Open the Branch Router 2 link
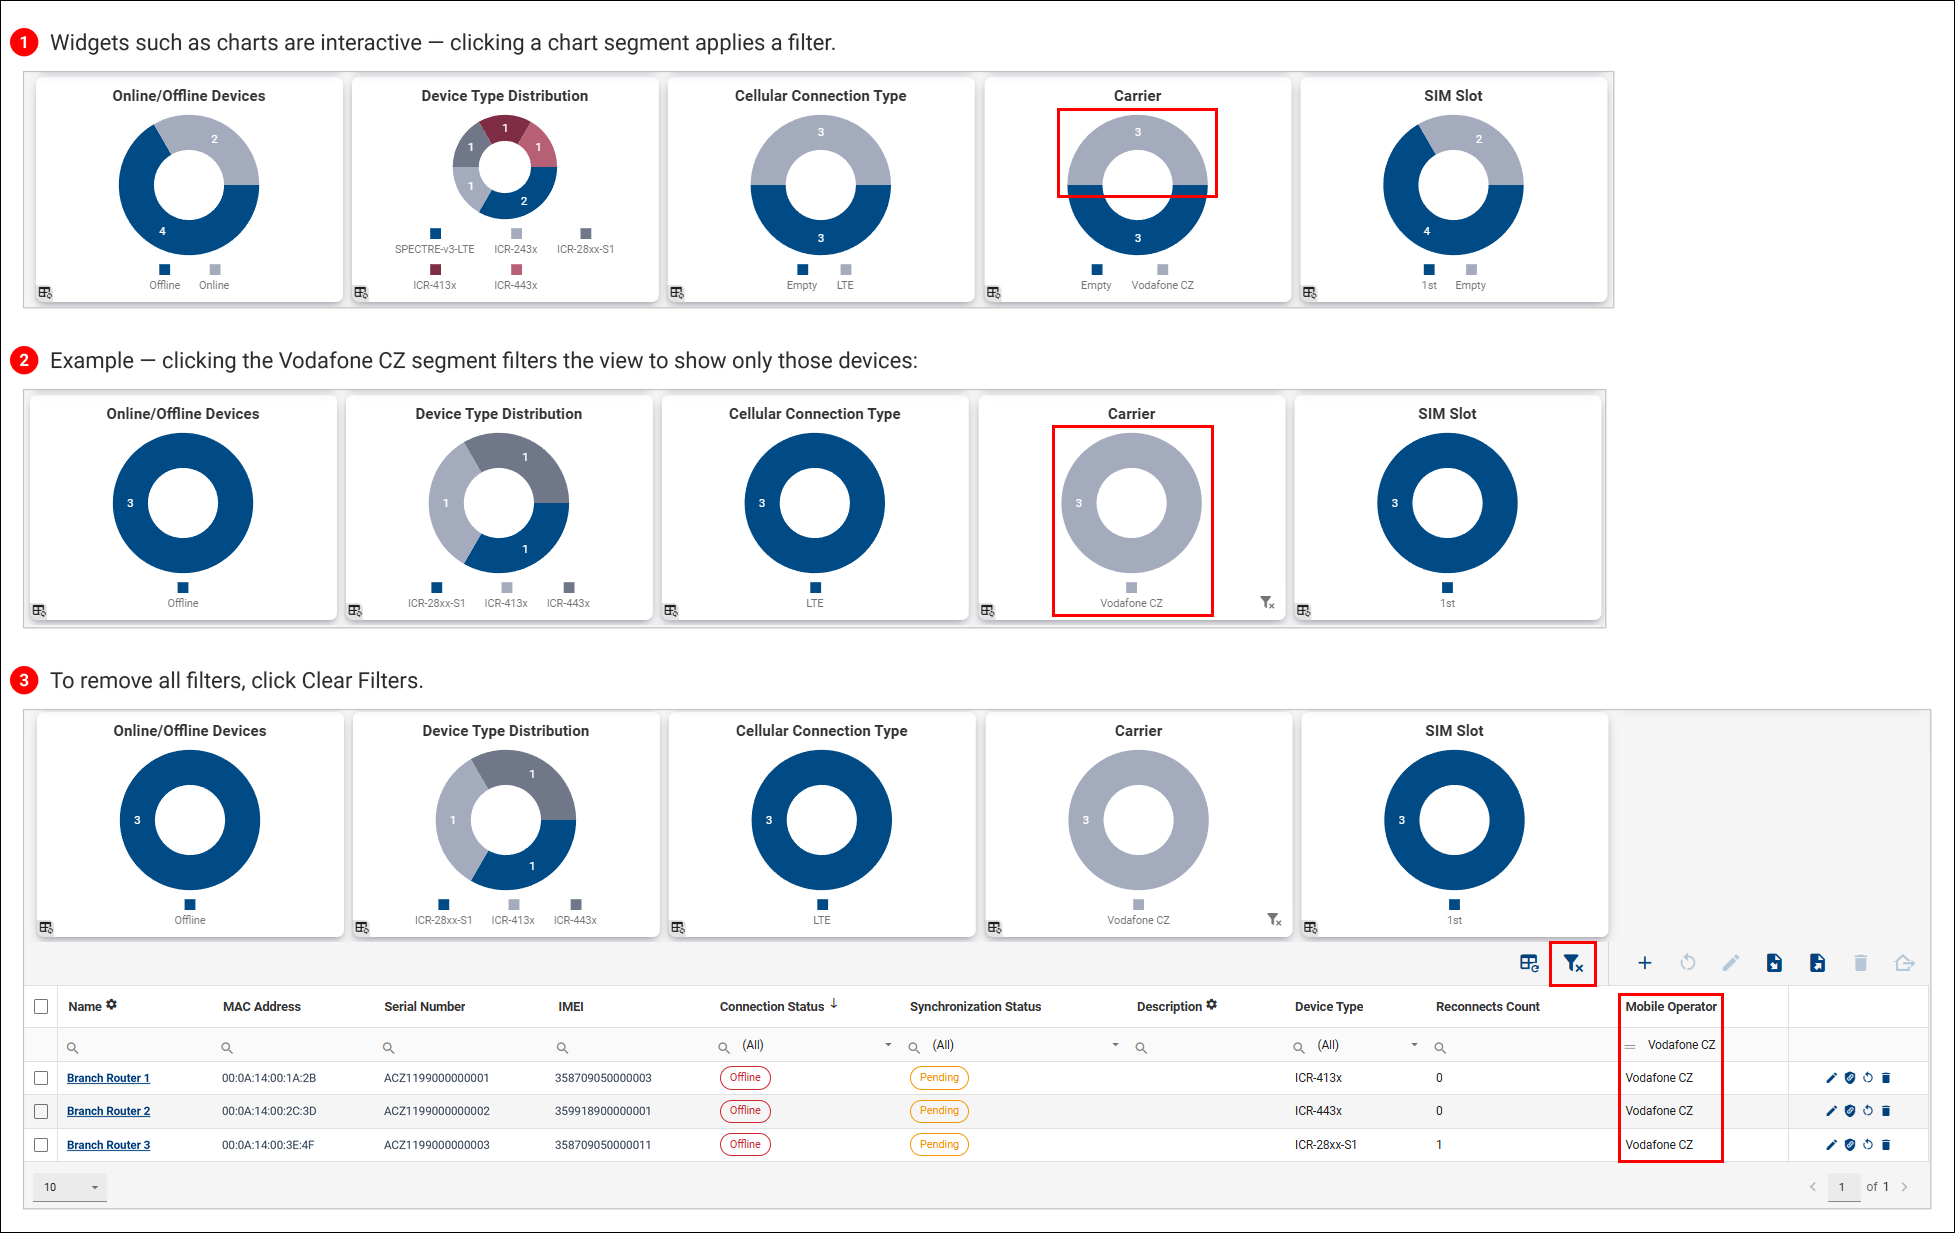 108,1111
